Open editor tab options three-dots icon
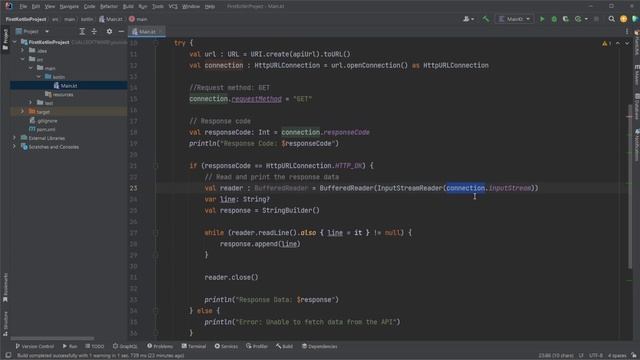The image size is (640, 360). point(627,31)
